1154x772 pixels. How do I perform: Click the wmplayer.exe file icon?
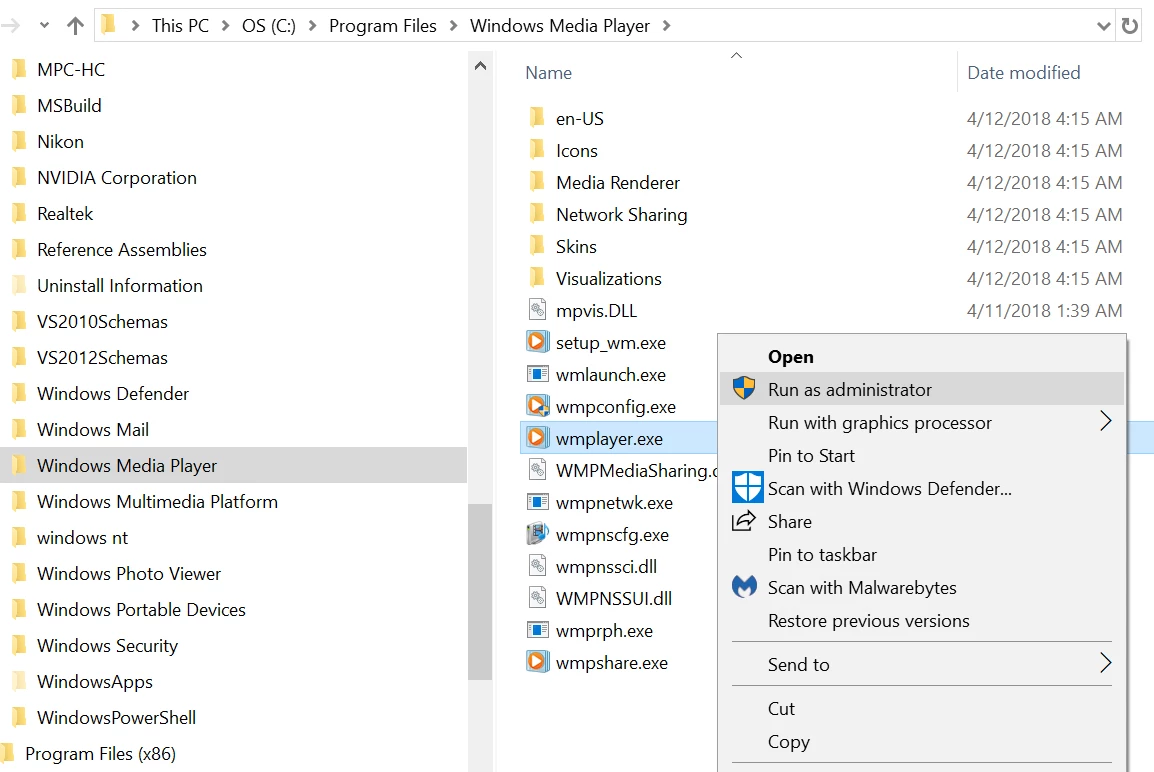click(538, 438)
